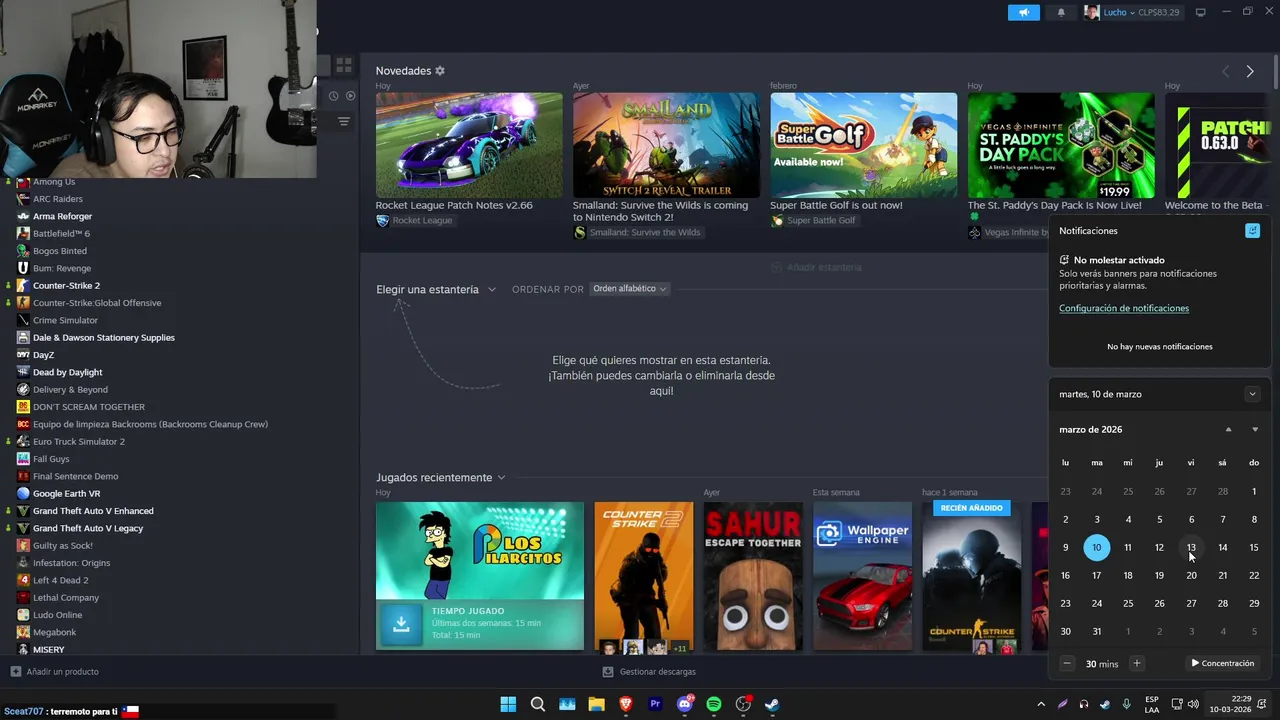Select Google Earth VR in library list
1280x720 pixels.
66,493
